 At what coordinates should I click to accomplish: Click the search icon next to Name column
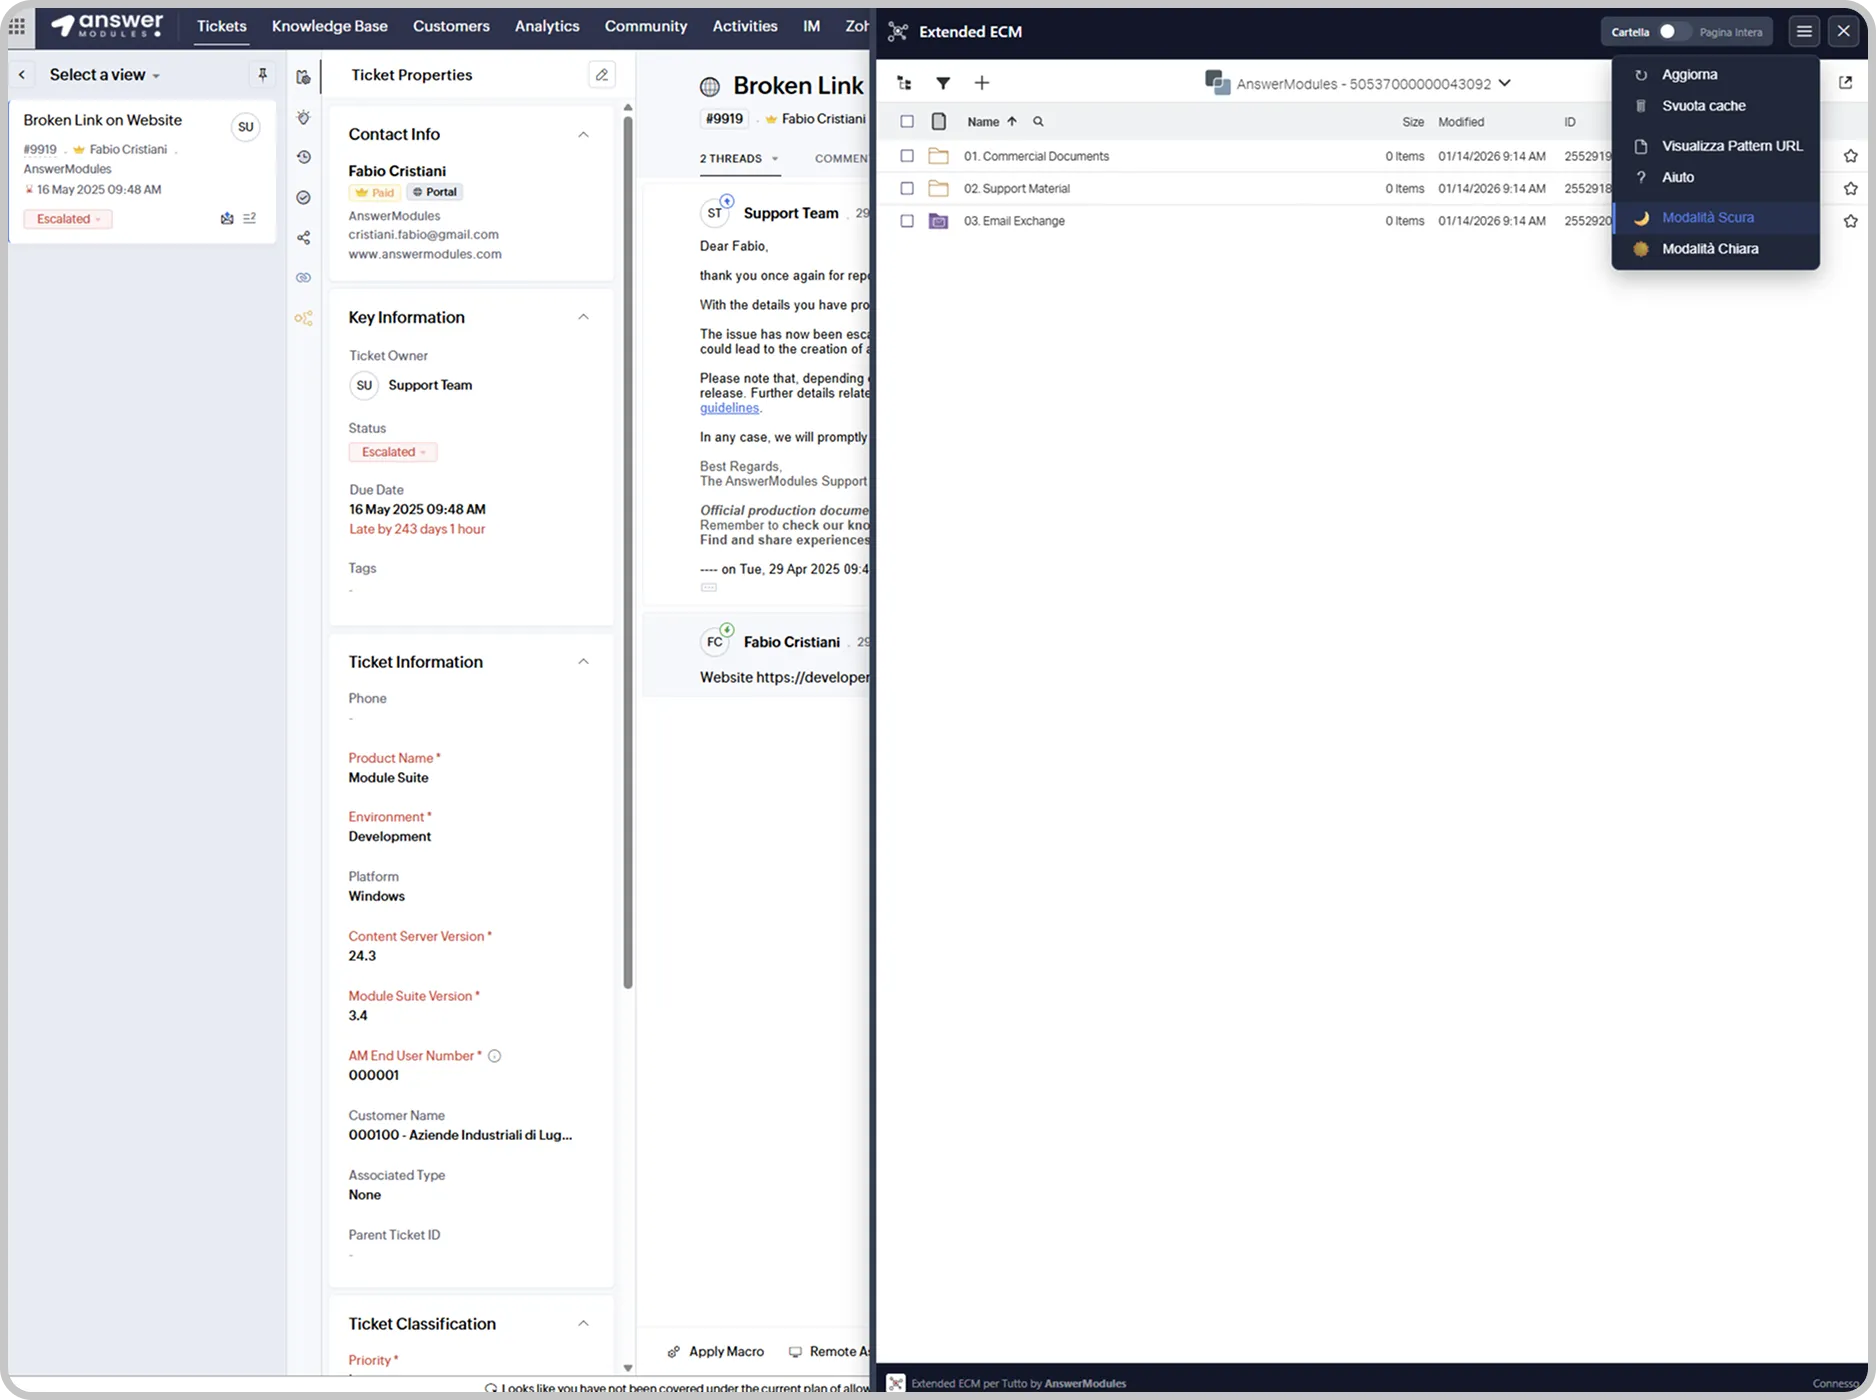[1038, 122]
